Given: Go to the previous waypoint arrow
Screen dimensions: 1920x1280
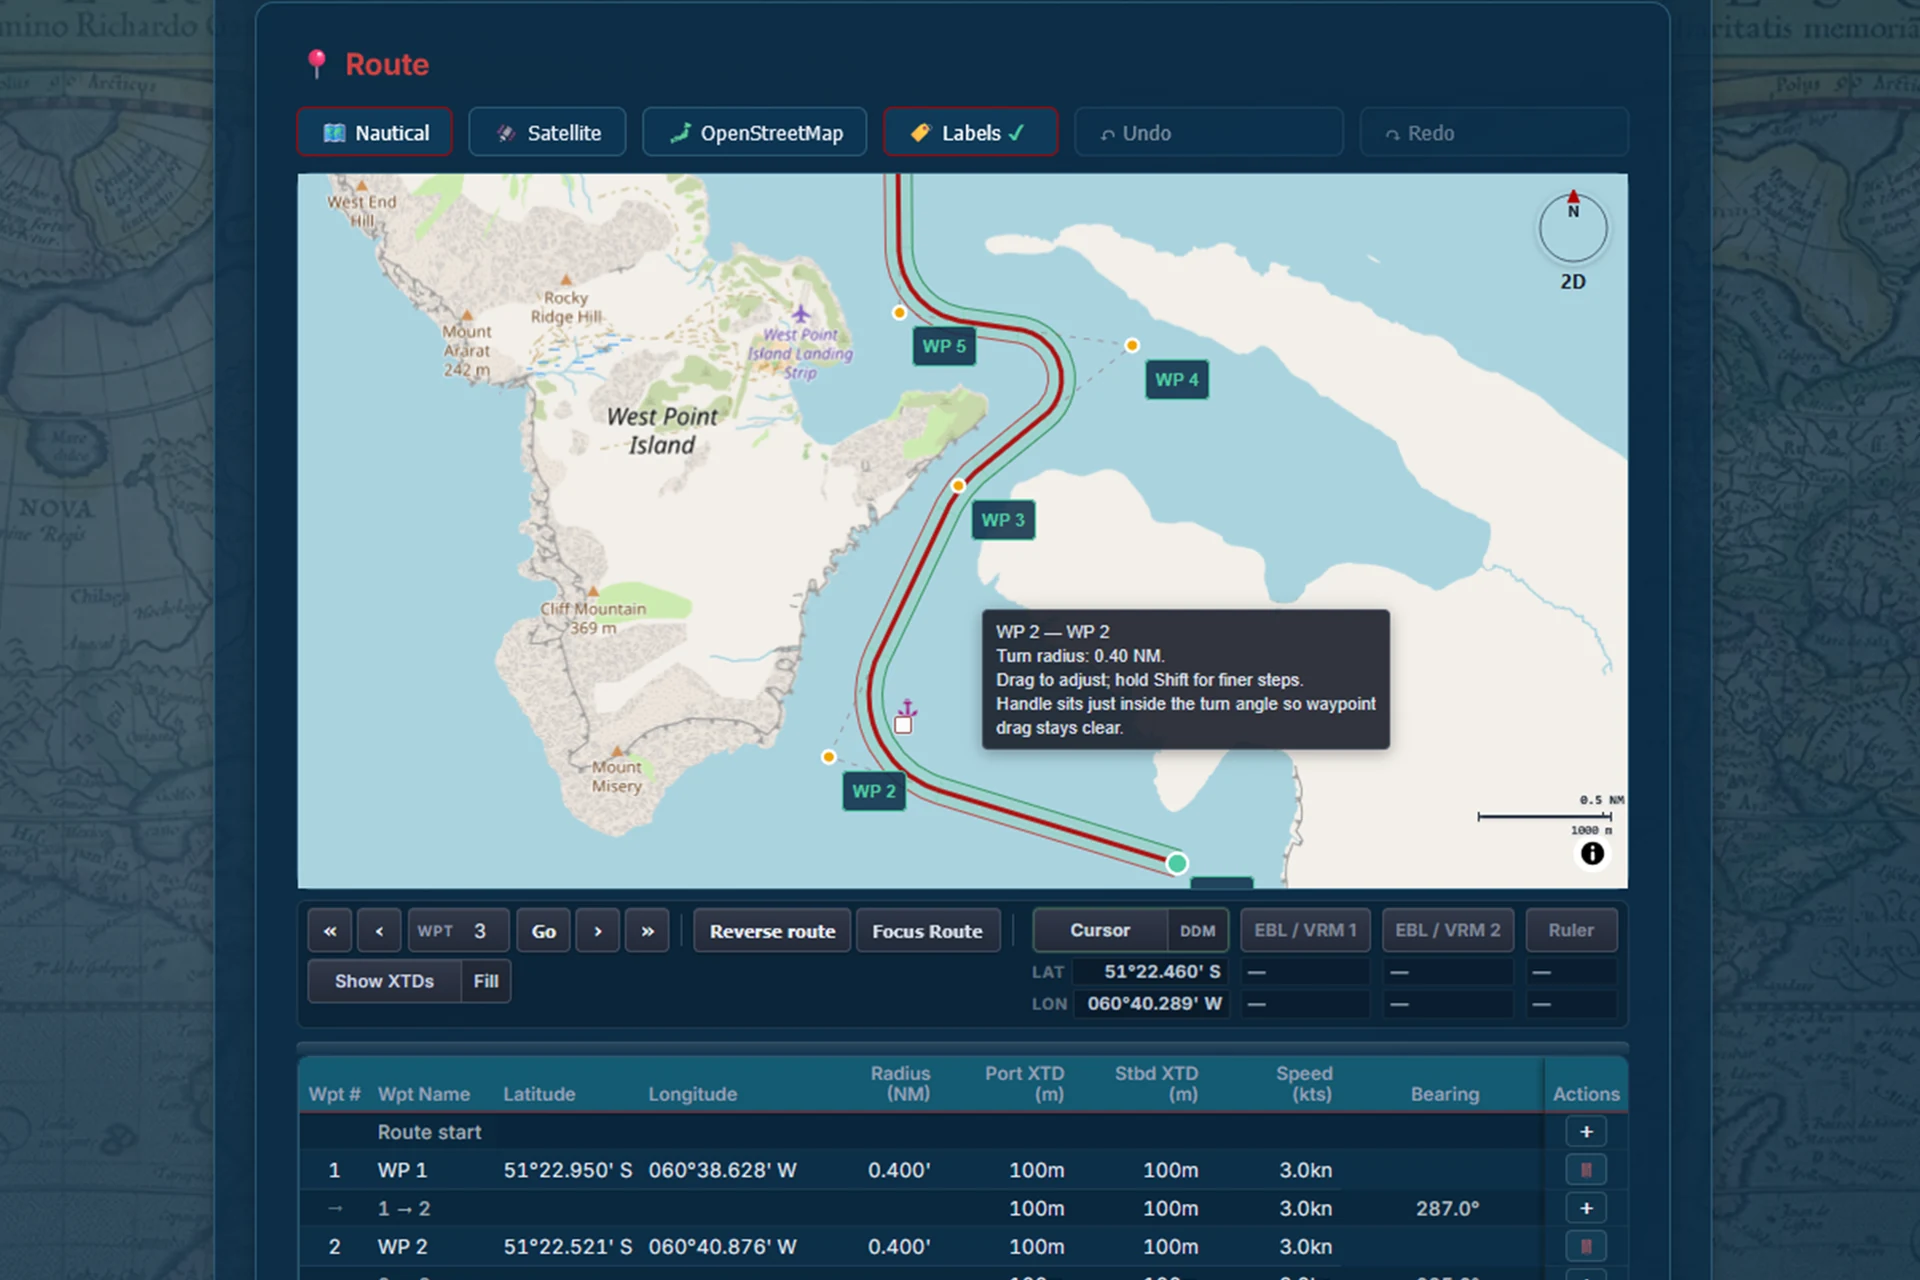Looking at the screenshot, I should 379,931.
